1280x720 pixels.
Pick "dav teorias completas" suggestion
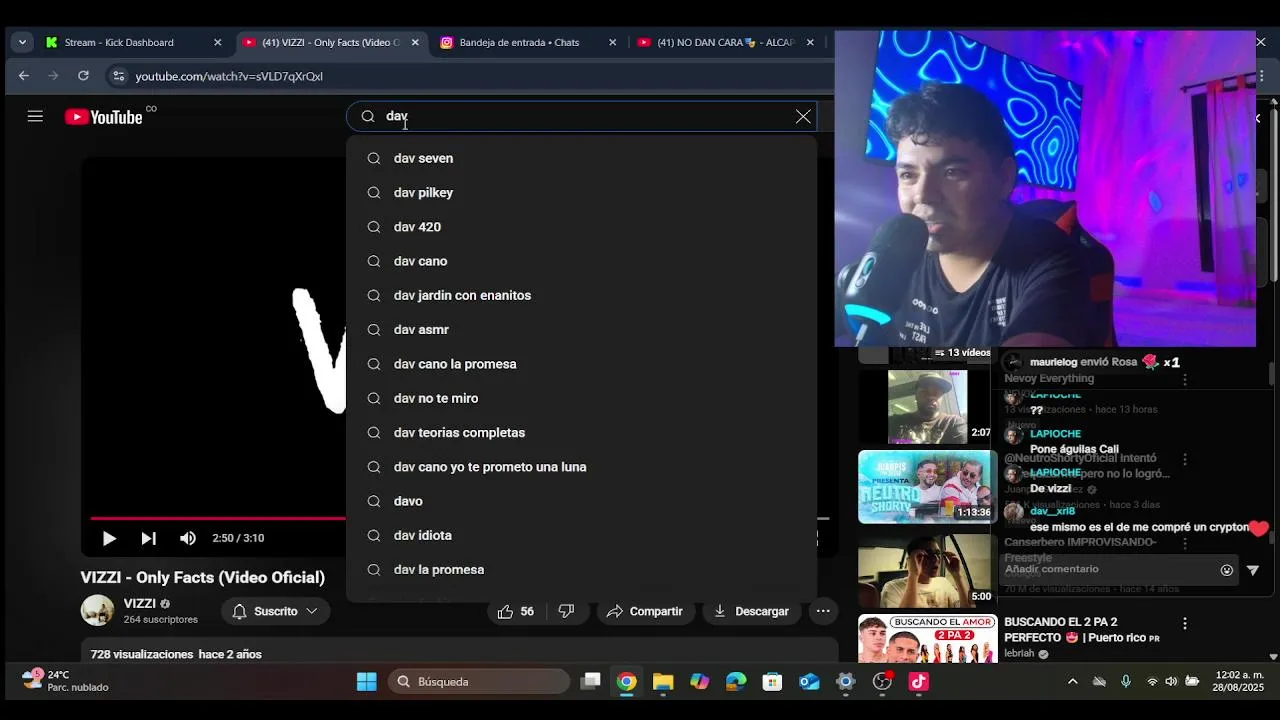[581, 432]
